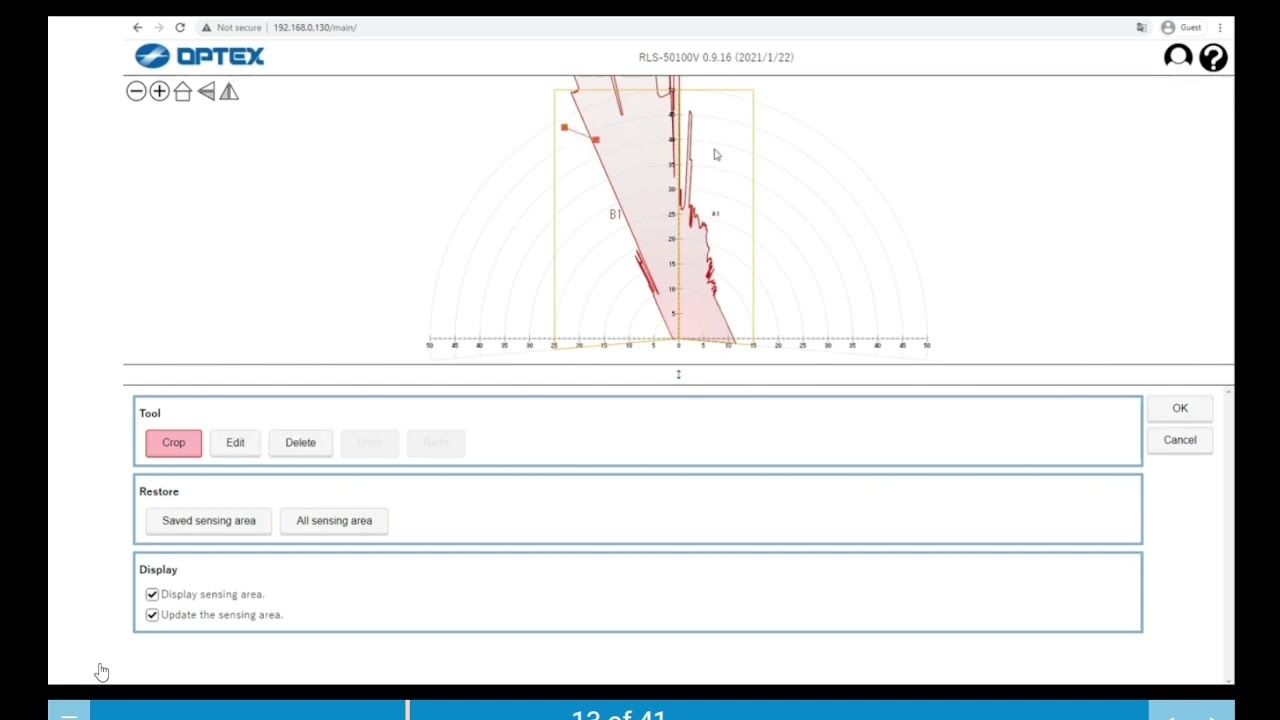Click the Not secure warning icon
This screenshot has width=1280, height=720.
tap(206, 27)
